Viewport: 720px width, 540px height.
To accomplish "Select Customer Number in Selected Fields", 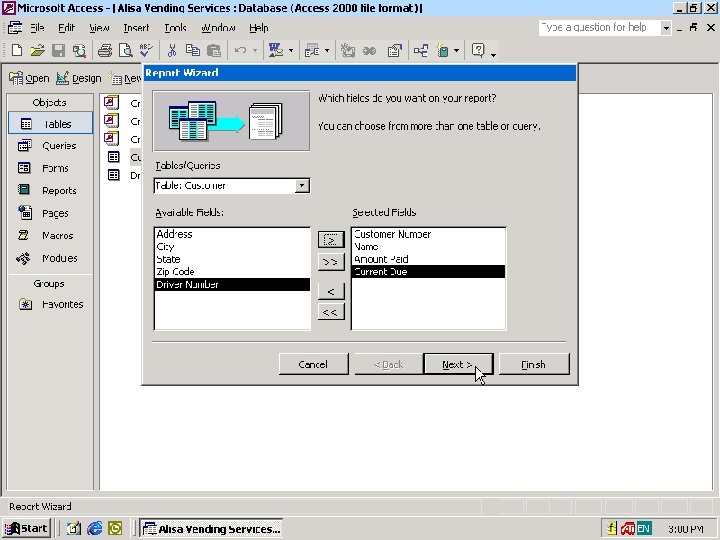I will 428,234.
